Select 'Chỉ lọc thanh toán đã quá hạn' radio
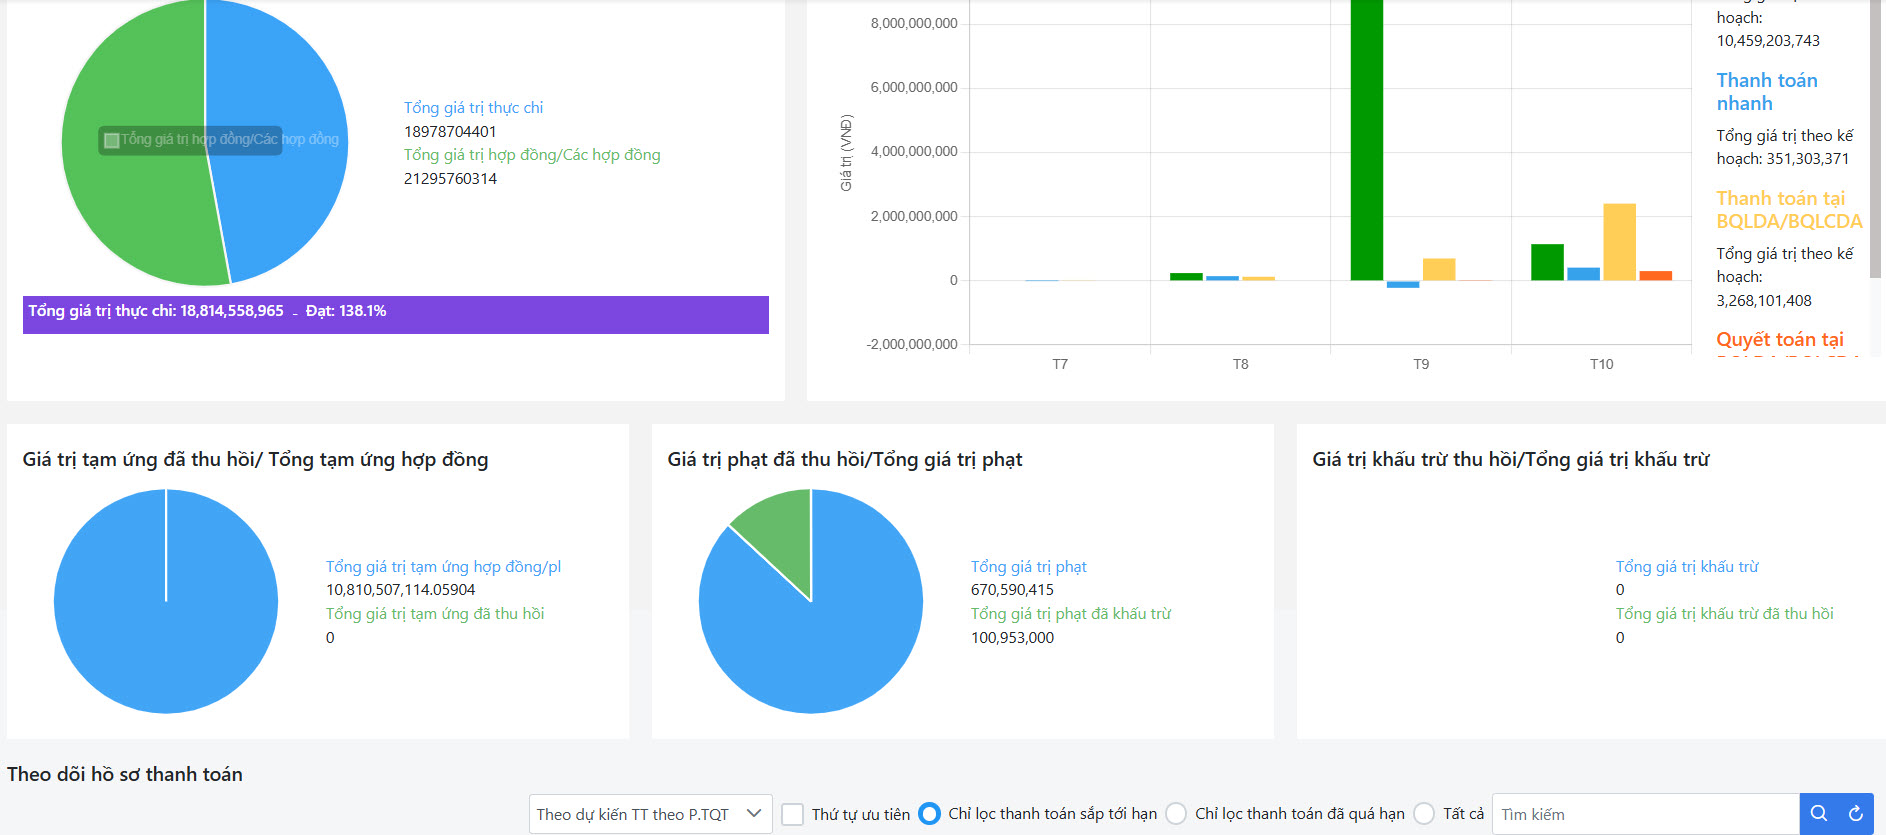1886x835 pixels. (x=1176, y=814)
